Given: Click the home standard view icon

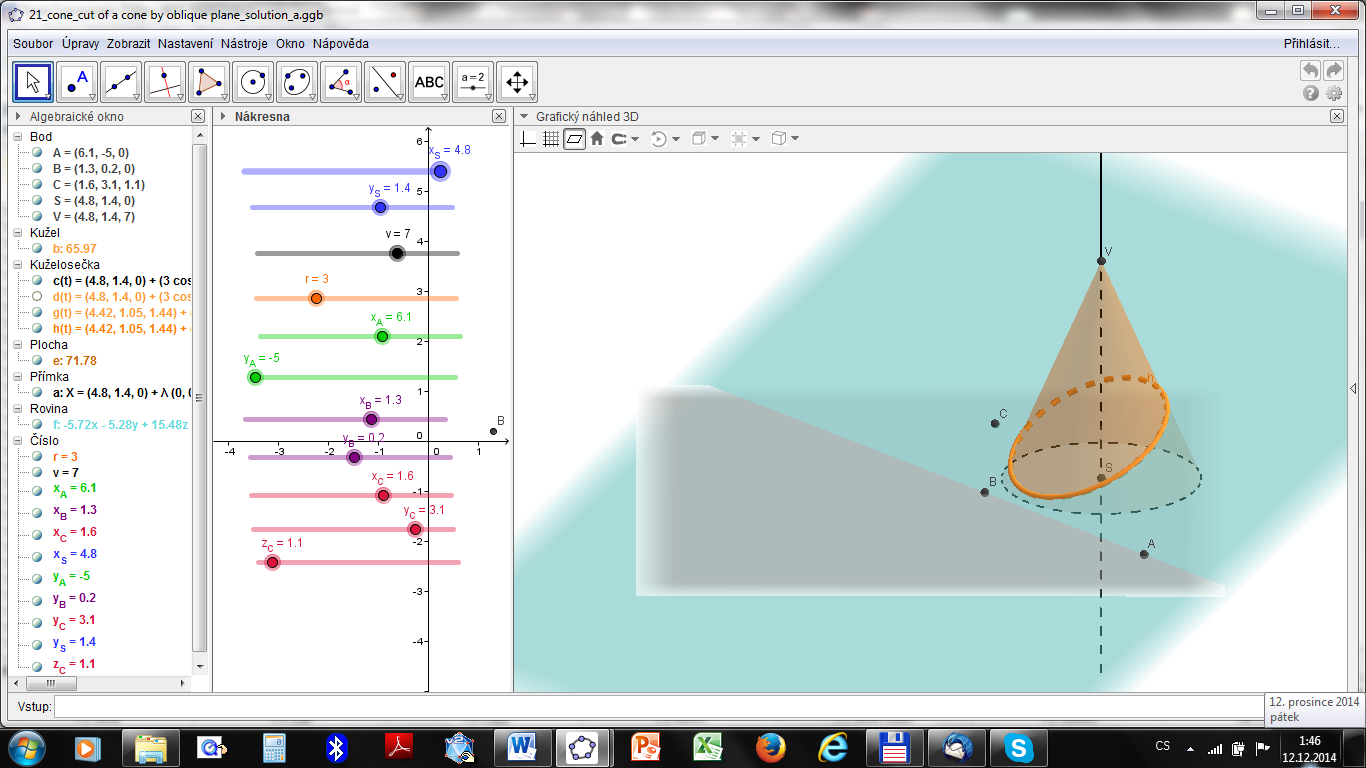Looking at the screenshot, I should tap(597, 139).
